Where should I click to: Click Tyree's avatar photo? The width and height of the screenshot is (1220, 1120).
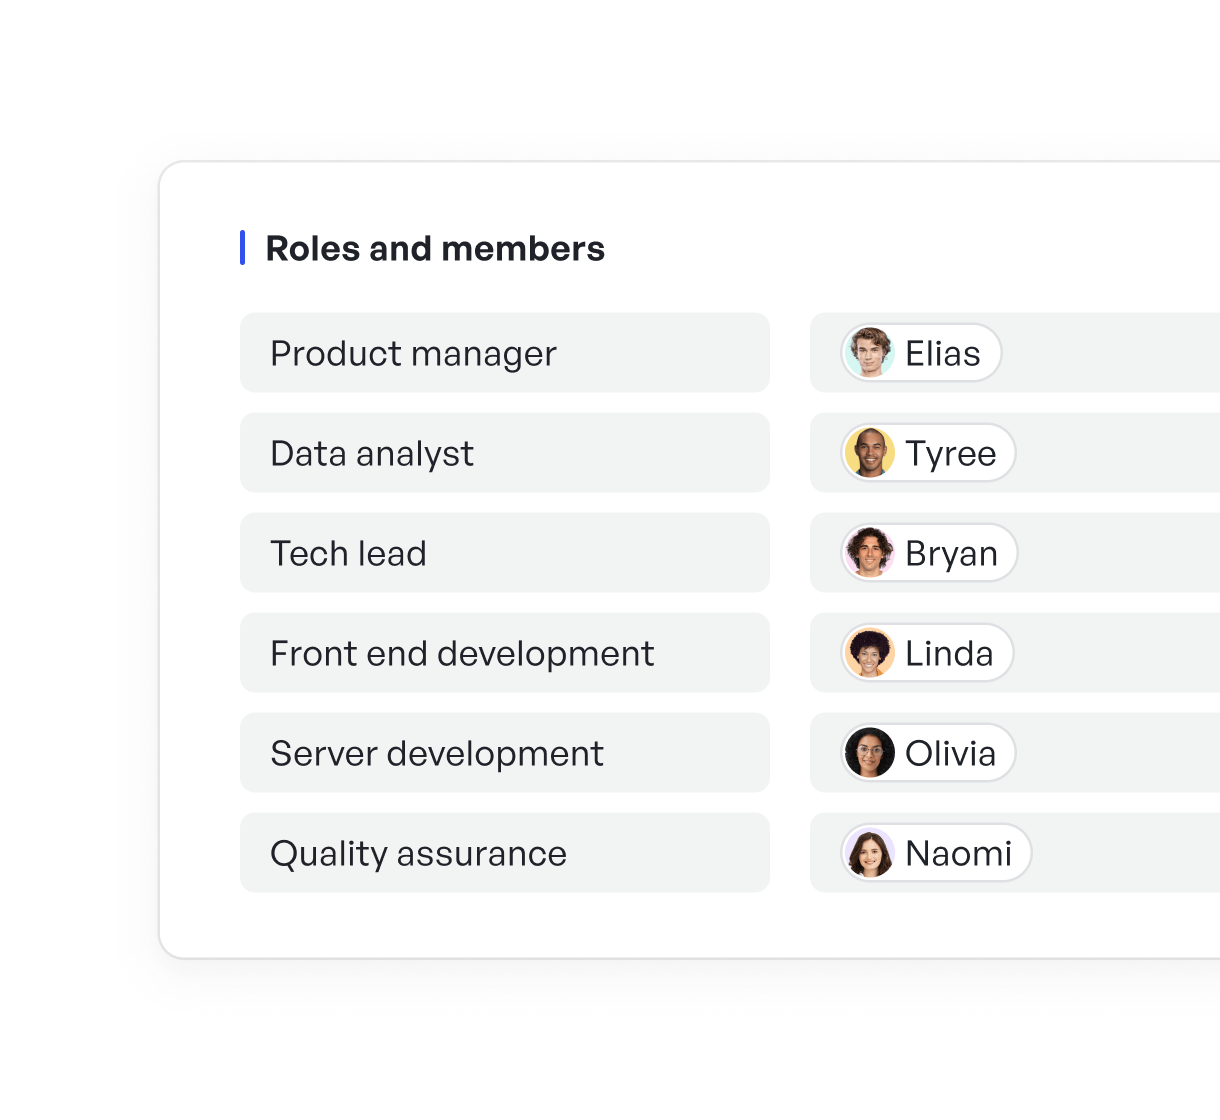pos(869,453)
